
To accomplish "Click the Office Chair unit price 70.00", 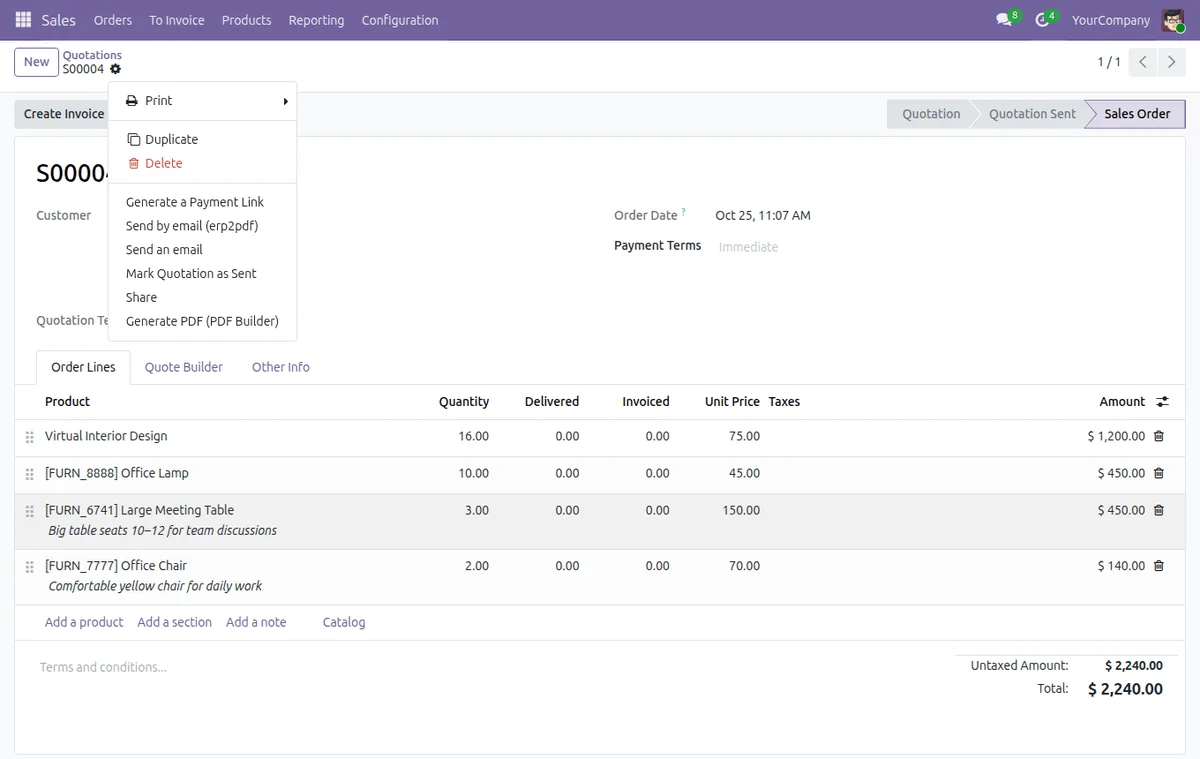I will [x=744, y=566].
